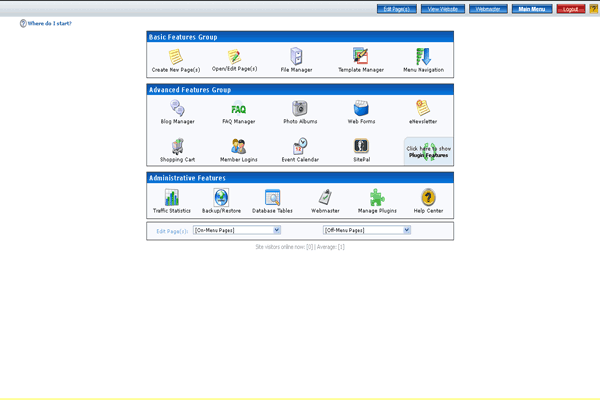Image resolution: width=600 pixels, height=400 pixels.
Task: Open the Shopping Cart feature
Action: click(x=177, y=147)
